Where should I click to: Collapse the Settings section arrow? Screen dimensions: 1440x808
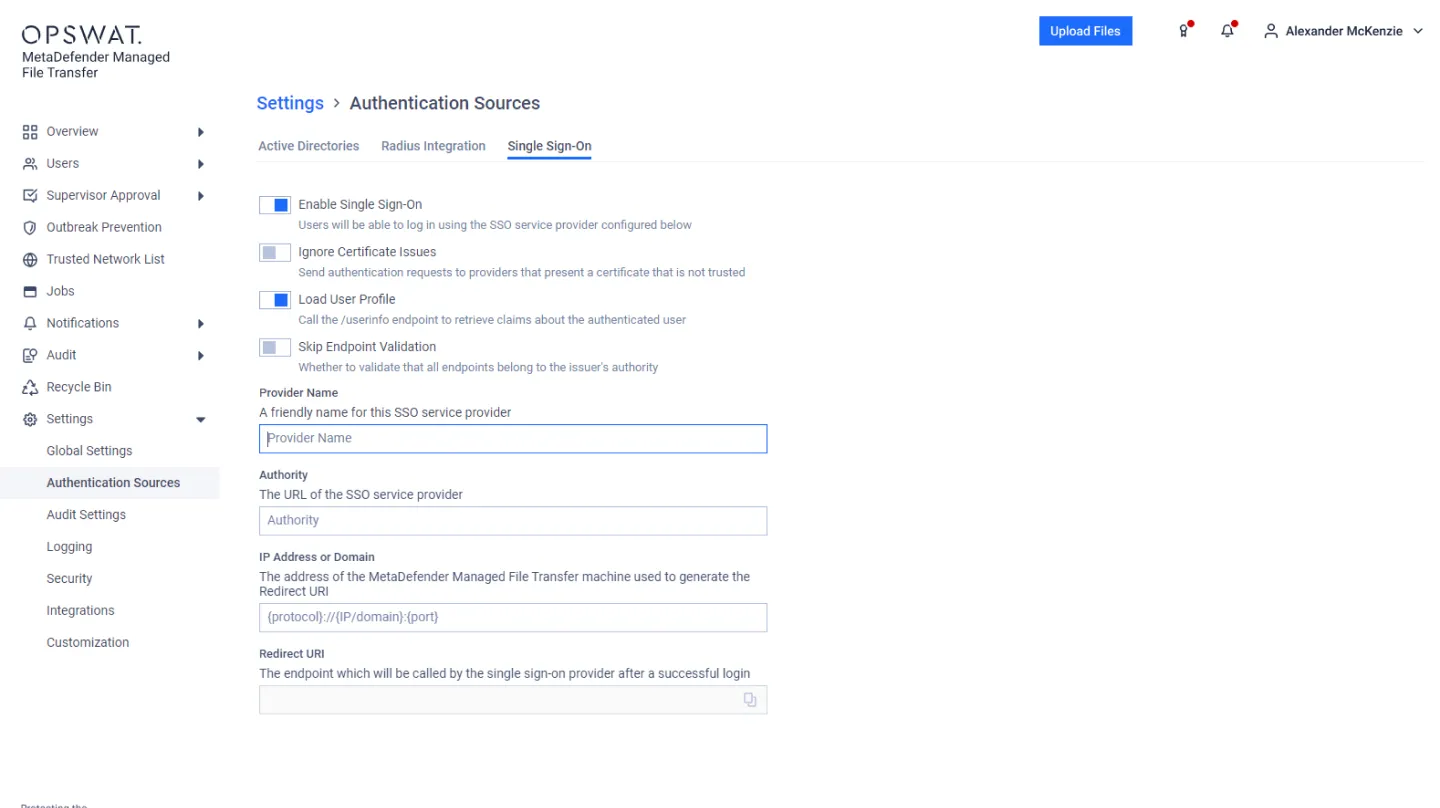201,420
